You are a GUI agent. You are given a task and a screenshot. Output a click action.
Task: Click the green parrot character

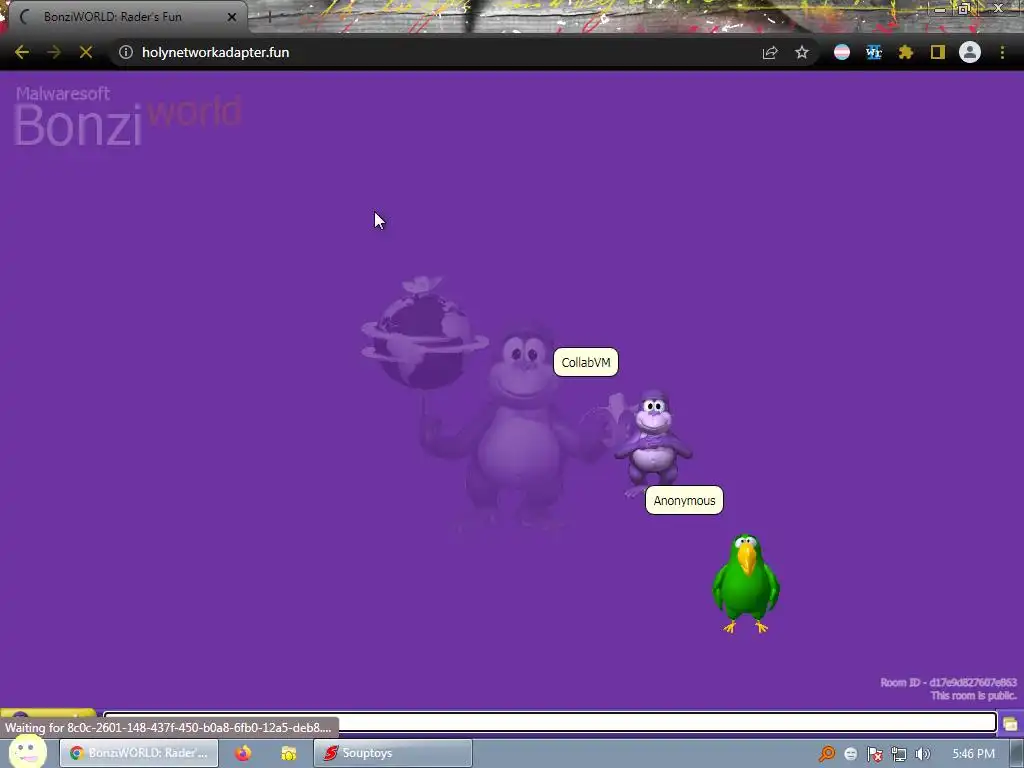tap(746, 584)
